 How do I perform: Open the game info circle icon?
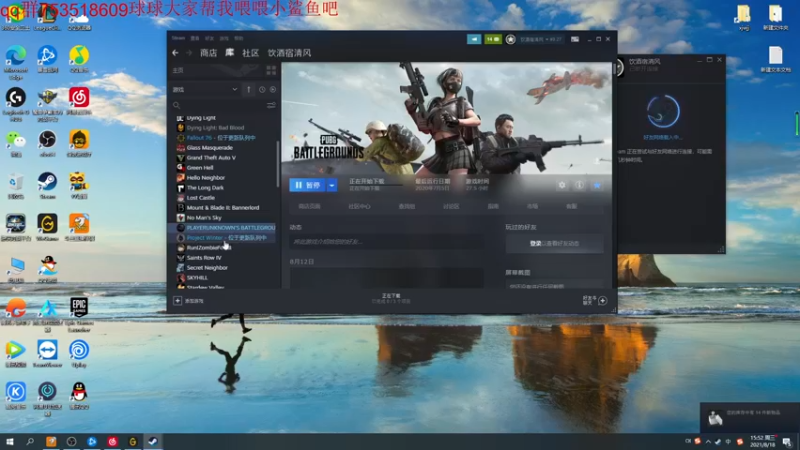[x=579, y=185]
